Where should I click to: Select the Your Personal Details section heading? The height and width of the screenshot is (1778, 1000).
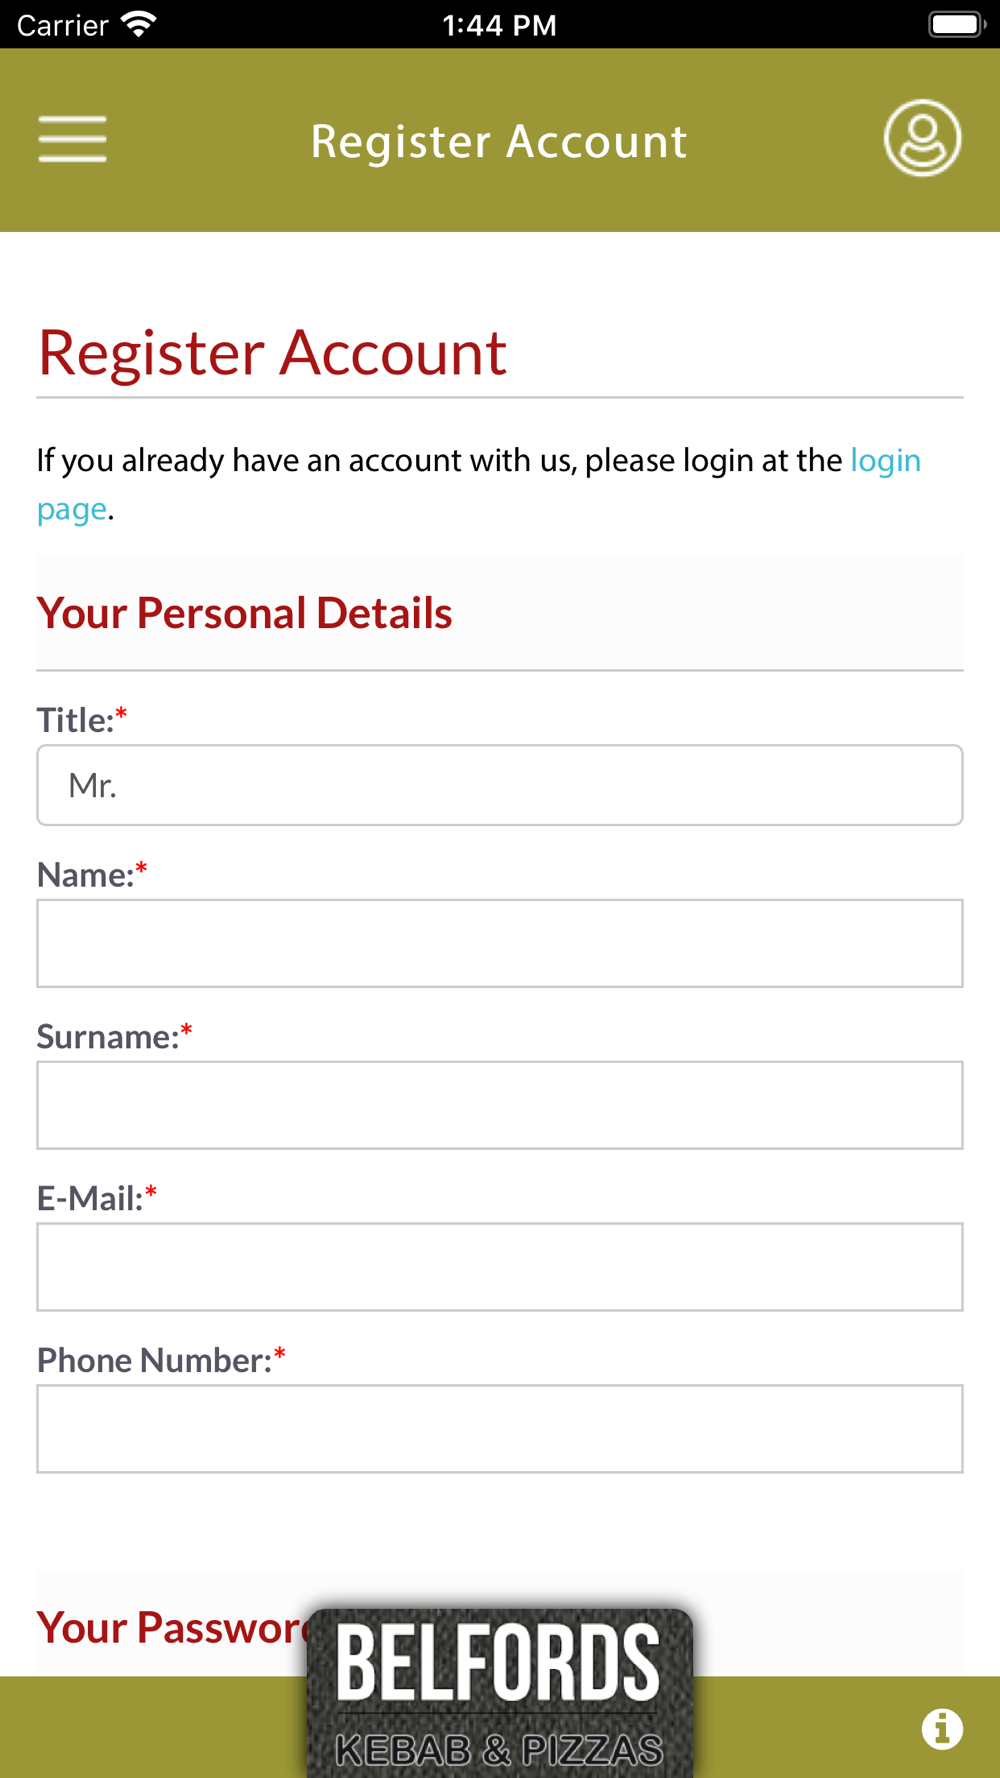tap(244, 613)
